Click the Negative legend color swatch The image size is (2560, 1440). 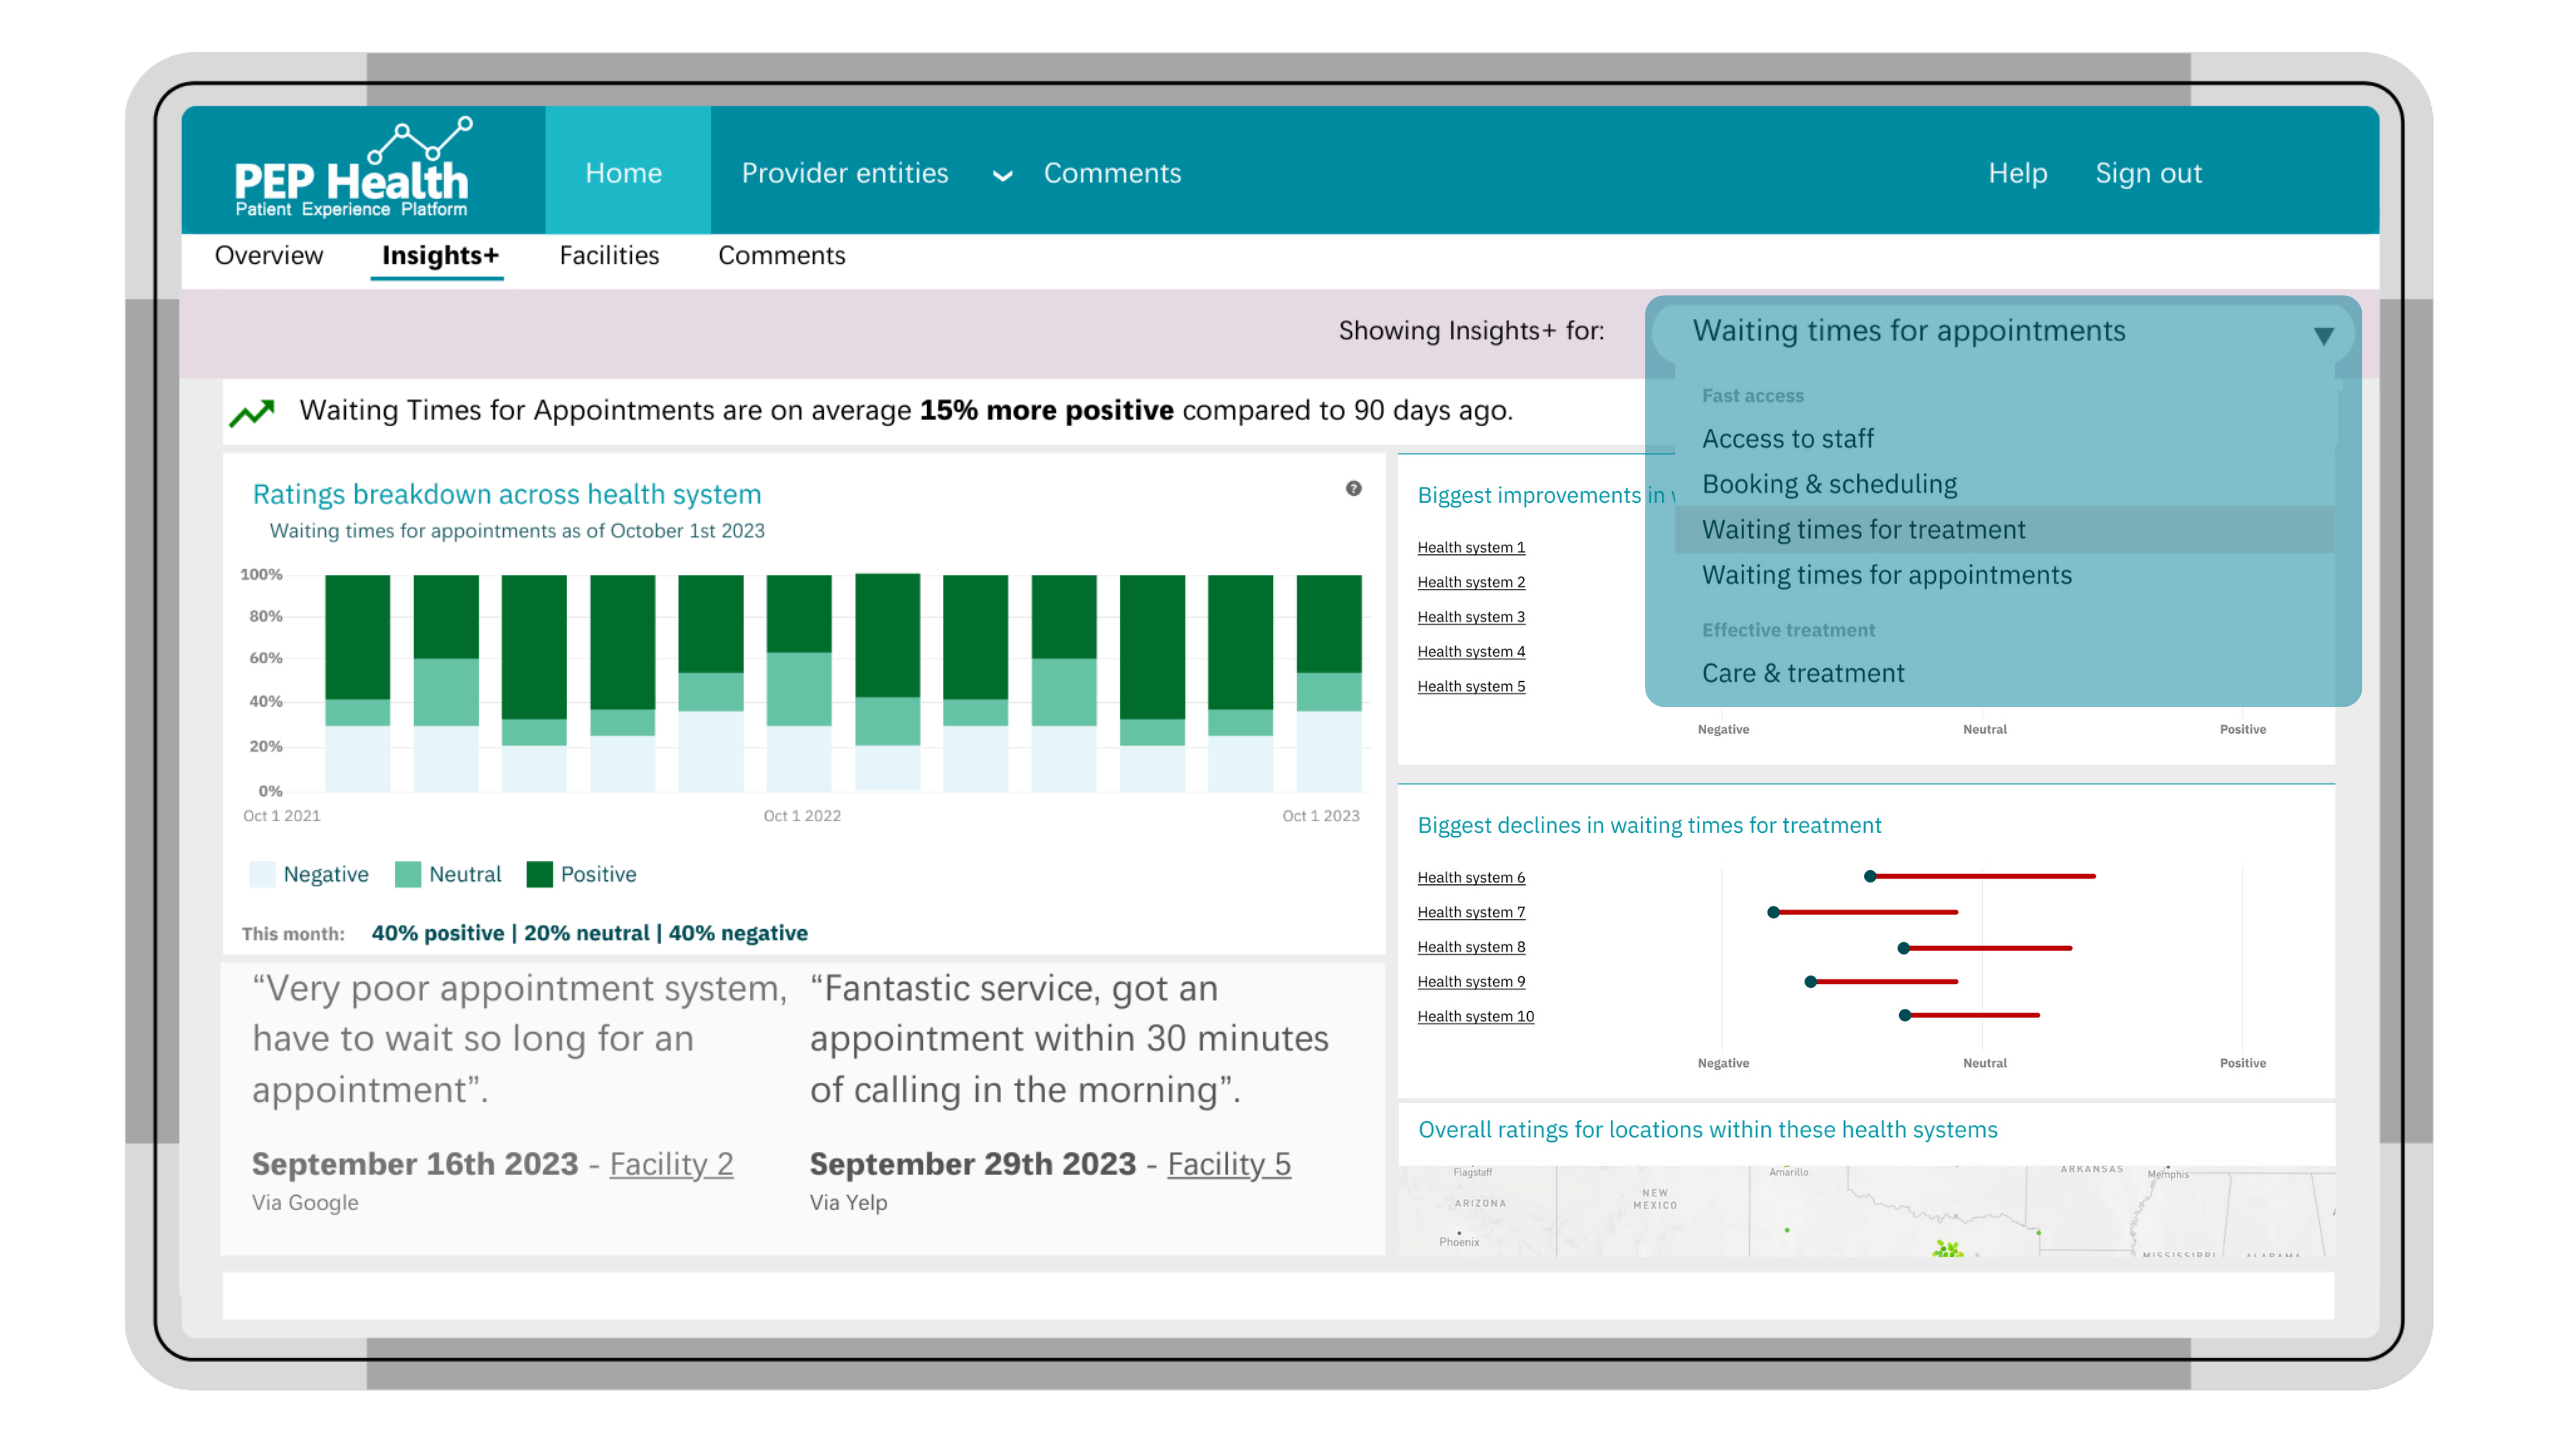pyautogui.click(x=262, y=875)
